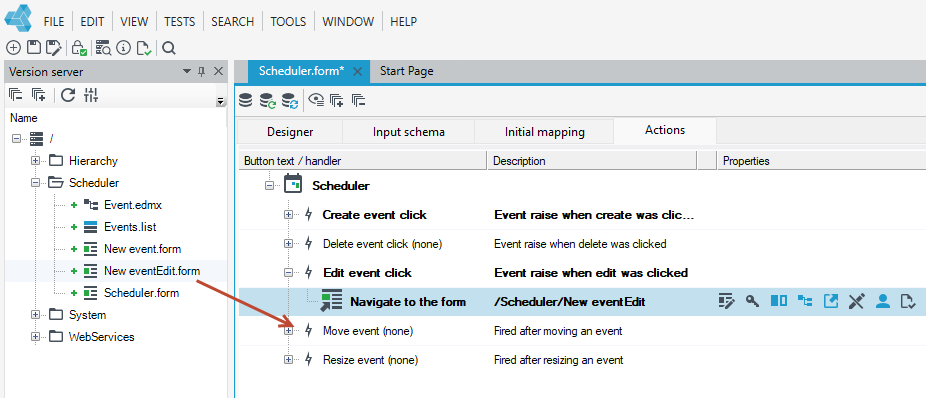This screenshot has width=926, height=398.
Task: Pin the Version server panel
Action: (201, 71)
